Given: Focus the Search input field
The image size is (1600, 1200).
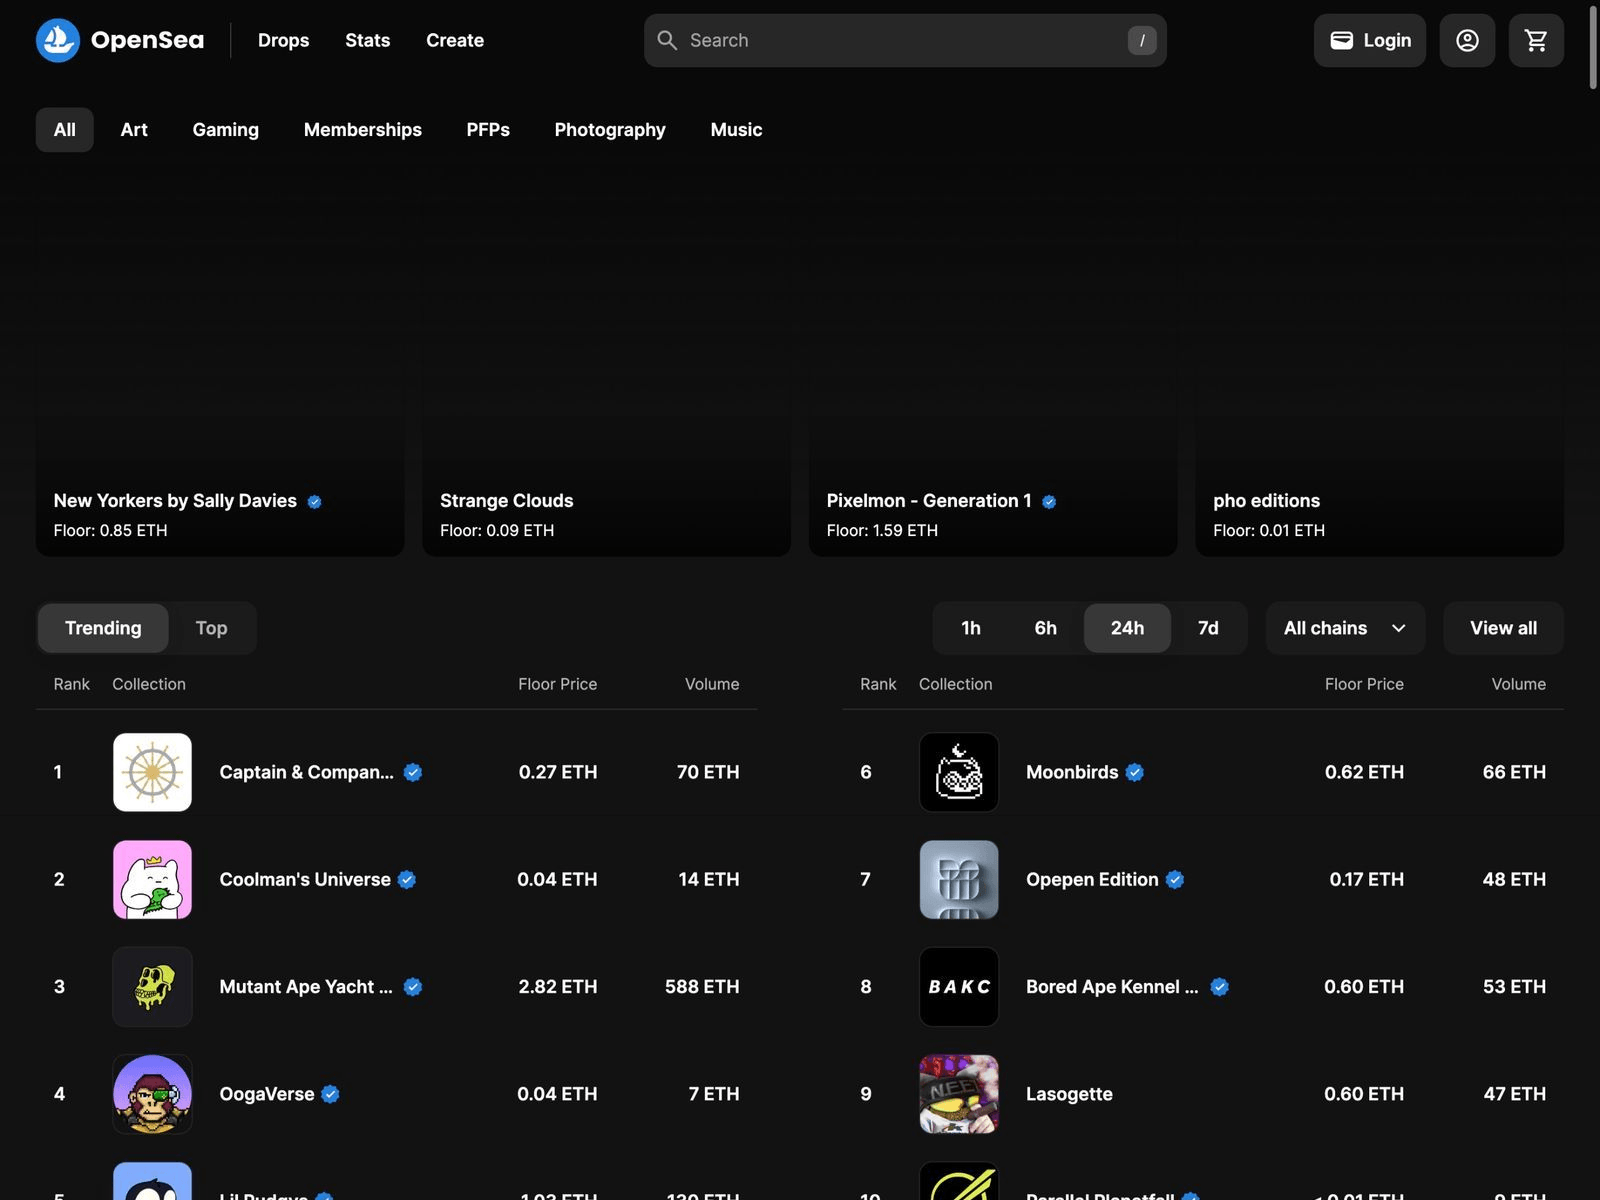Looking at the screenshot, I should pos(905,40).
